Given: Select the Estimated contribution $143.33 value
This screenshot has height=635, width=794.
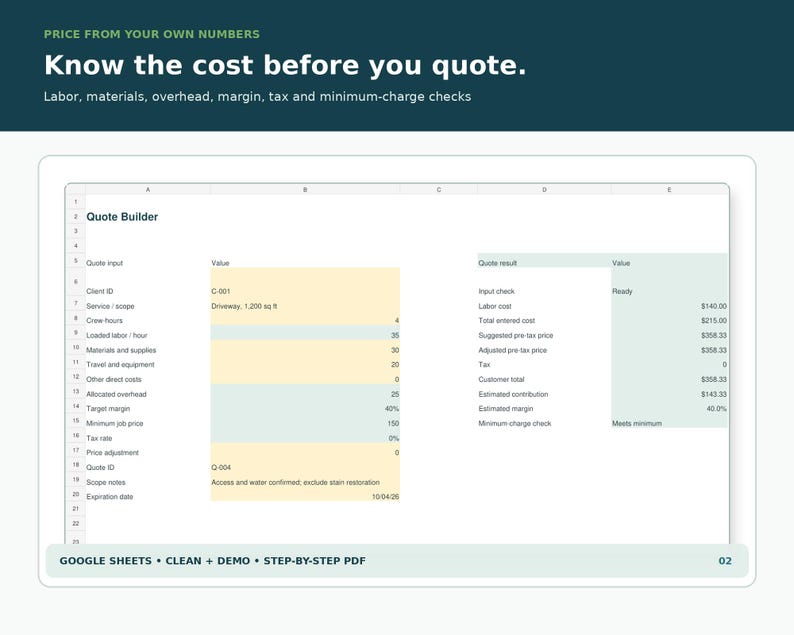Looking at the screenshot, I should [669, 393].
